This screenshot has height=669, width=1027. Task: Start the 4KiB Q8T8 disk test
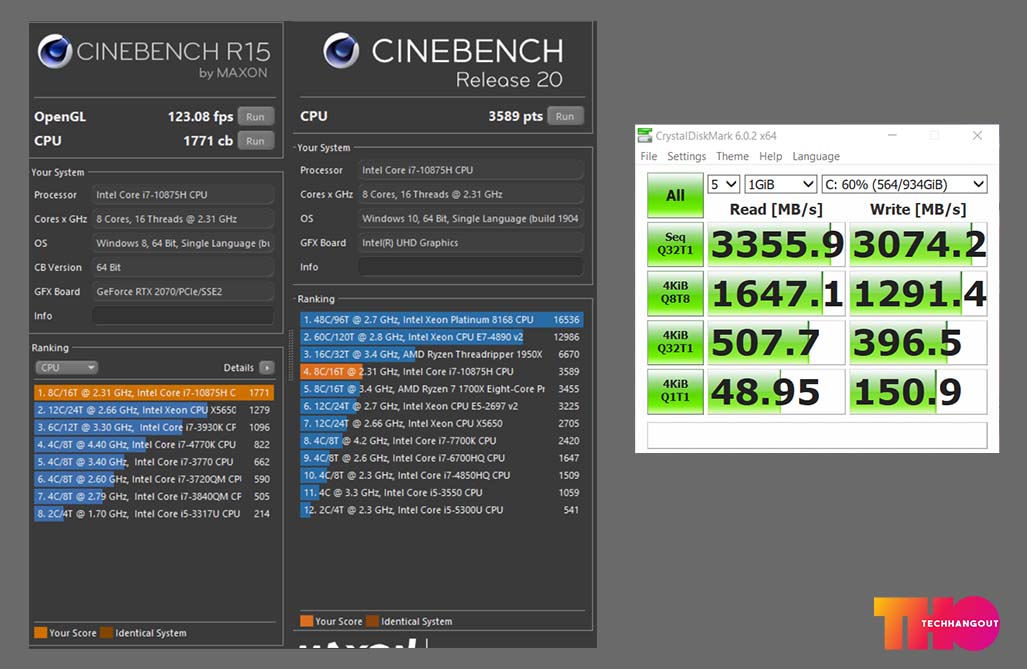pyautogui.click(x=675, y=294)
